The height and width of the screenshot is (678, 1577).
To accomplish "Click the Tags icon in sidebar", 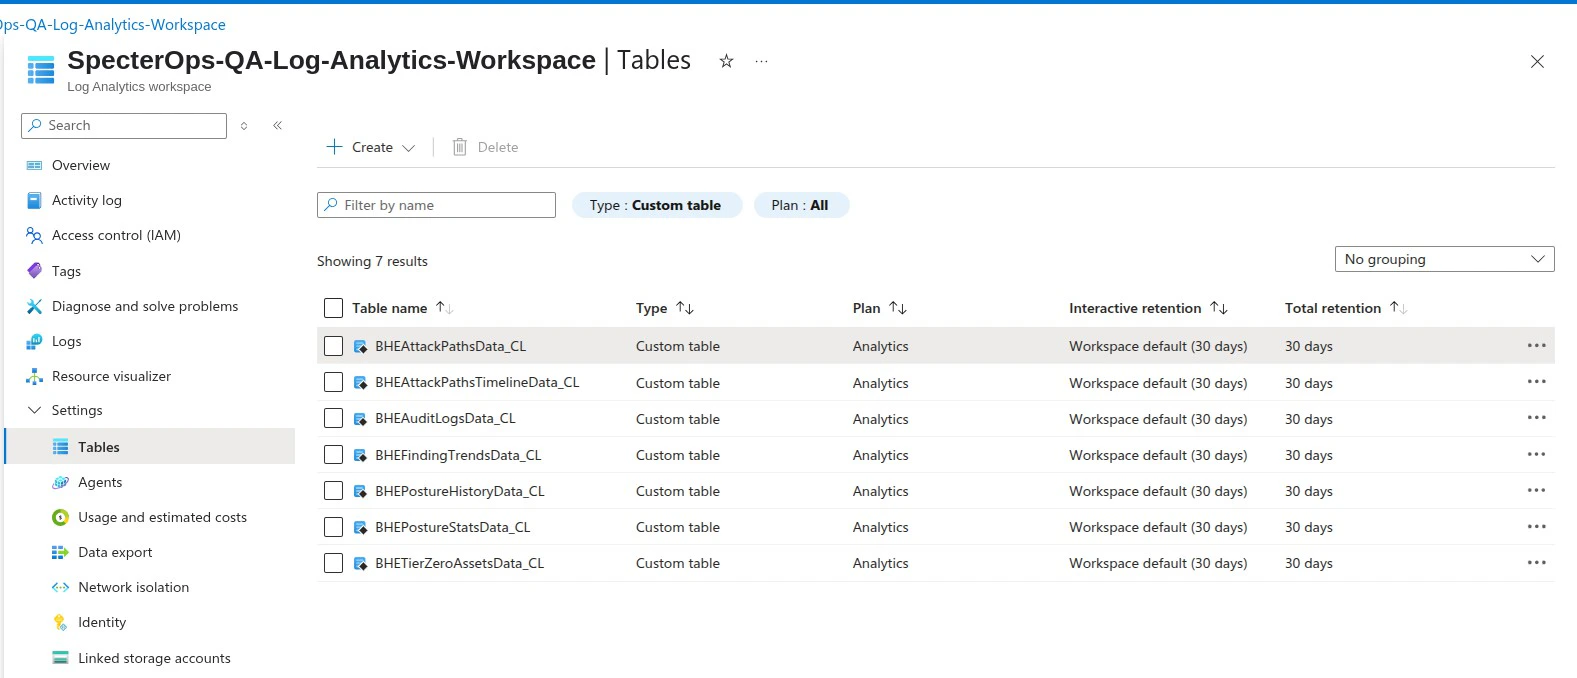I will [x=34, y=271].
